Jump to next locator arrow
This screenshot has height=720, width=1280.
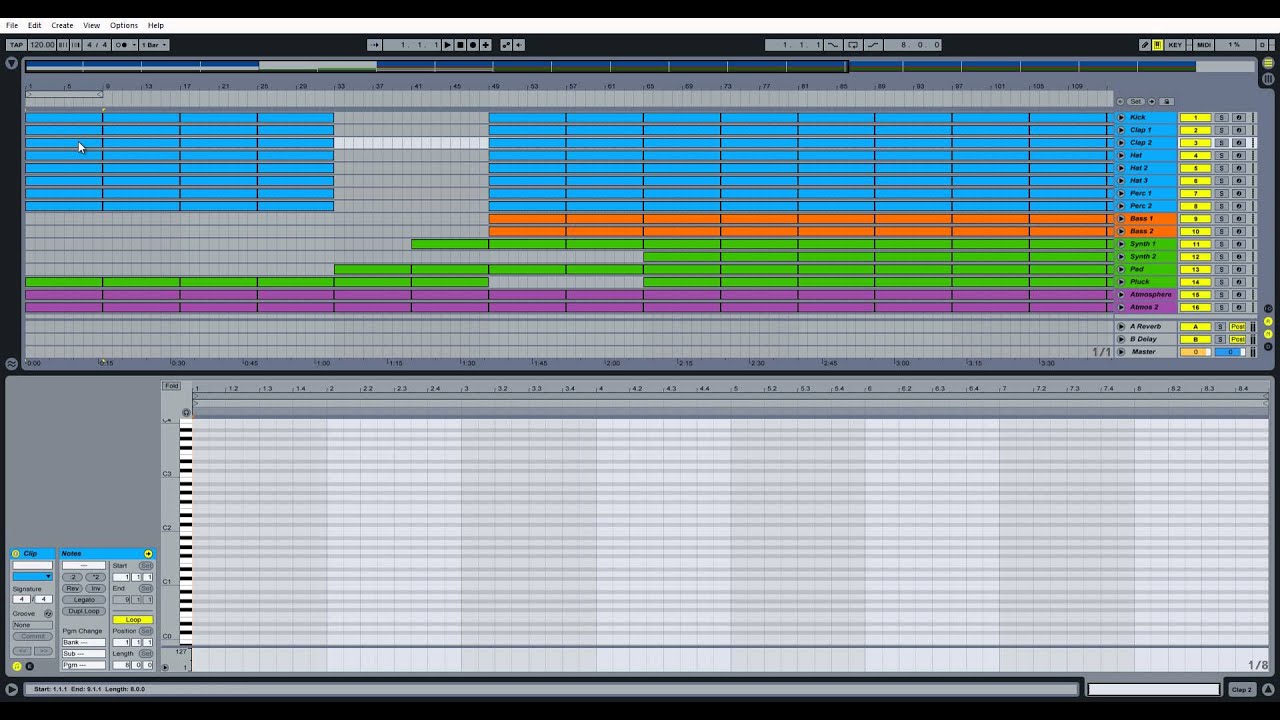pos(1150,102)
